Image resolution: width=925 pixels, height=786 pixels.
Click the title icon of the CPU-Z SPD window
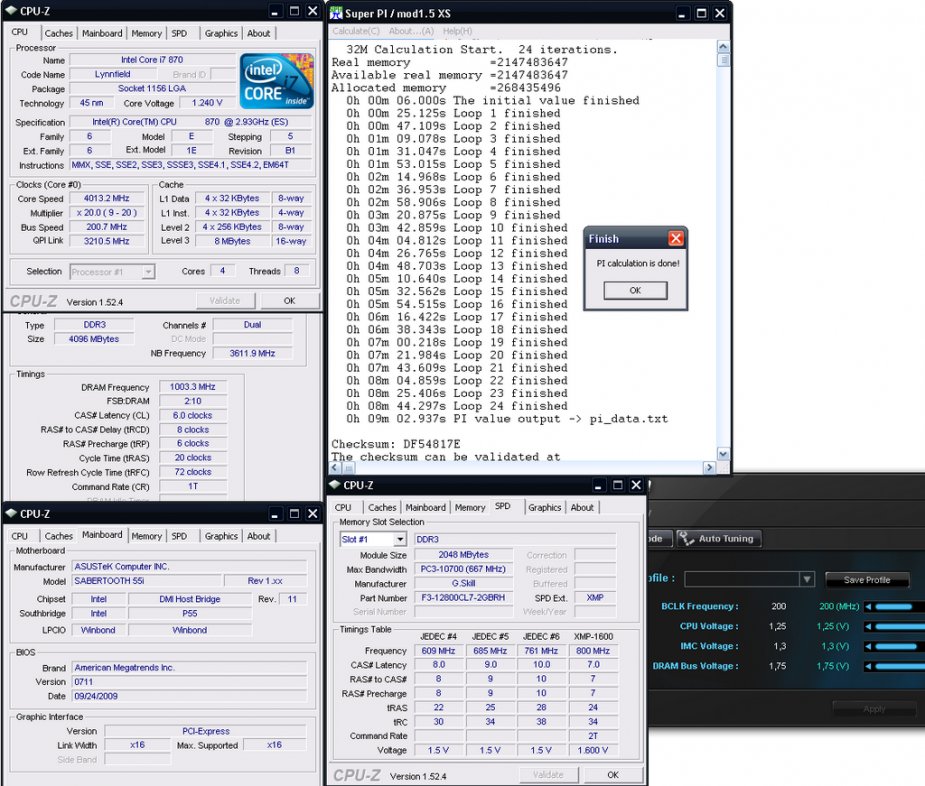tap(335, 484)
